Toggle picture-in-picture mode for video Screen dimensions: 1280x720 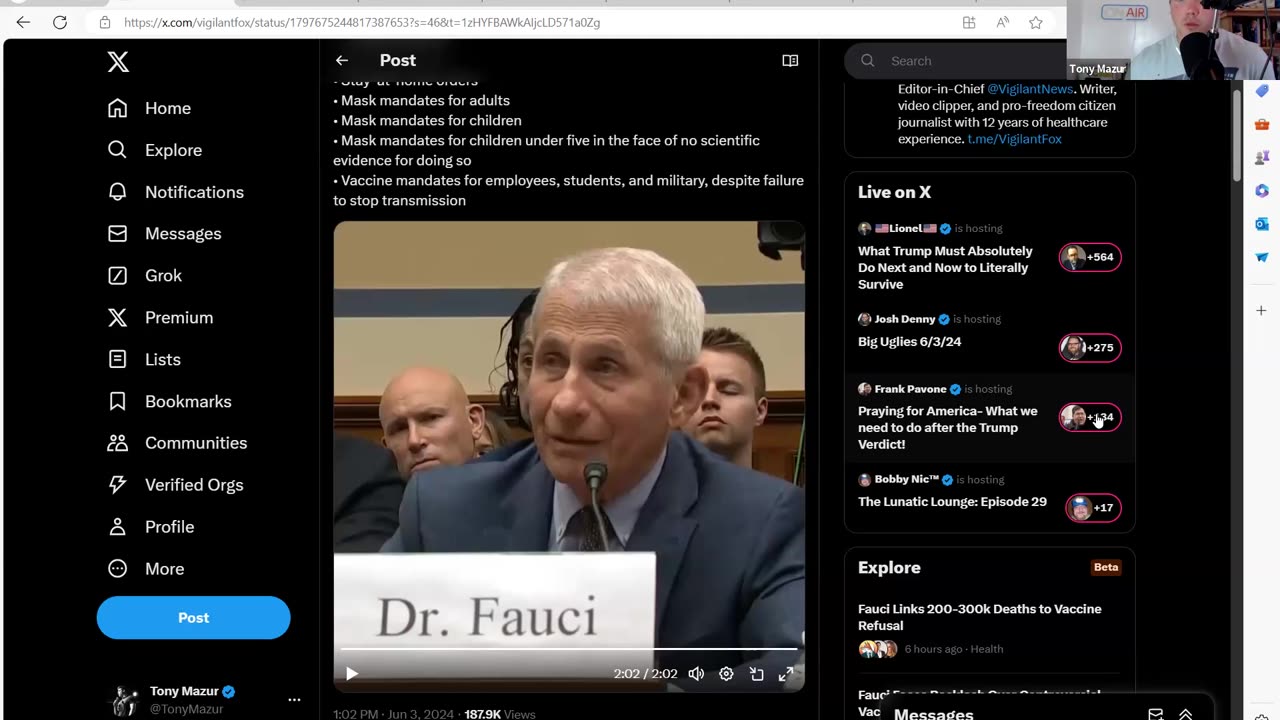757,674
